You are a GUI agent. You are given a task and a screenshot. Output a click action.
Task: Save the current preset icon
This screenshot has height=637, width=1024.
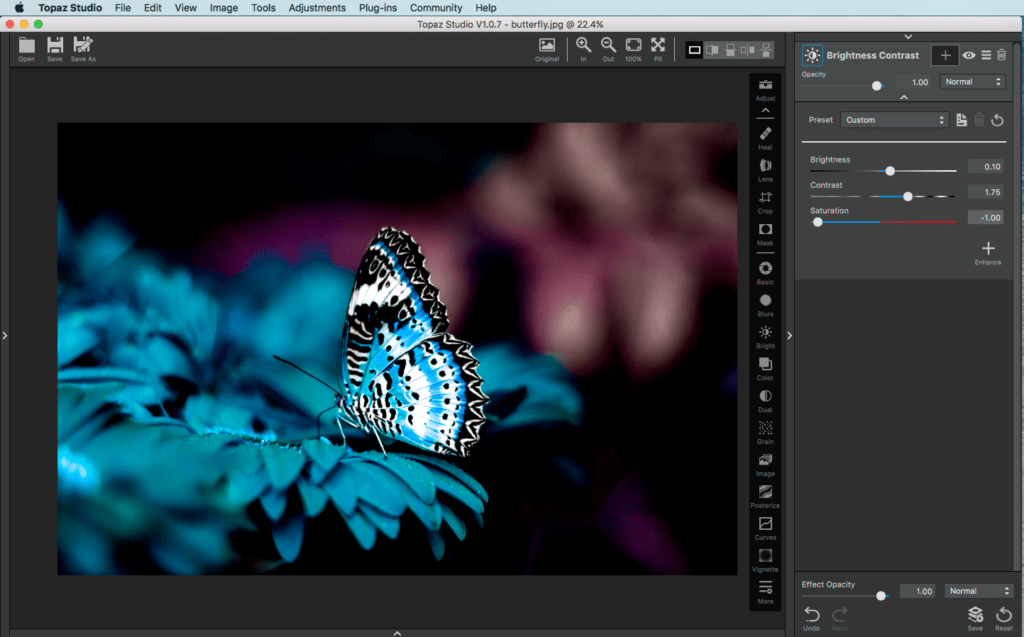pyautogui.click(x=961, y=120)
